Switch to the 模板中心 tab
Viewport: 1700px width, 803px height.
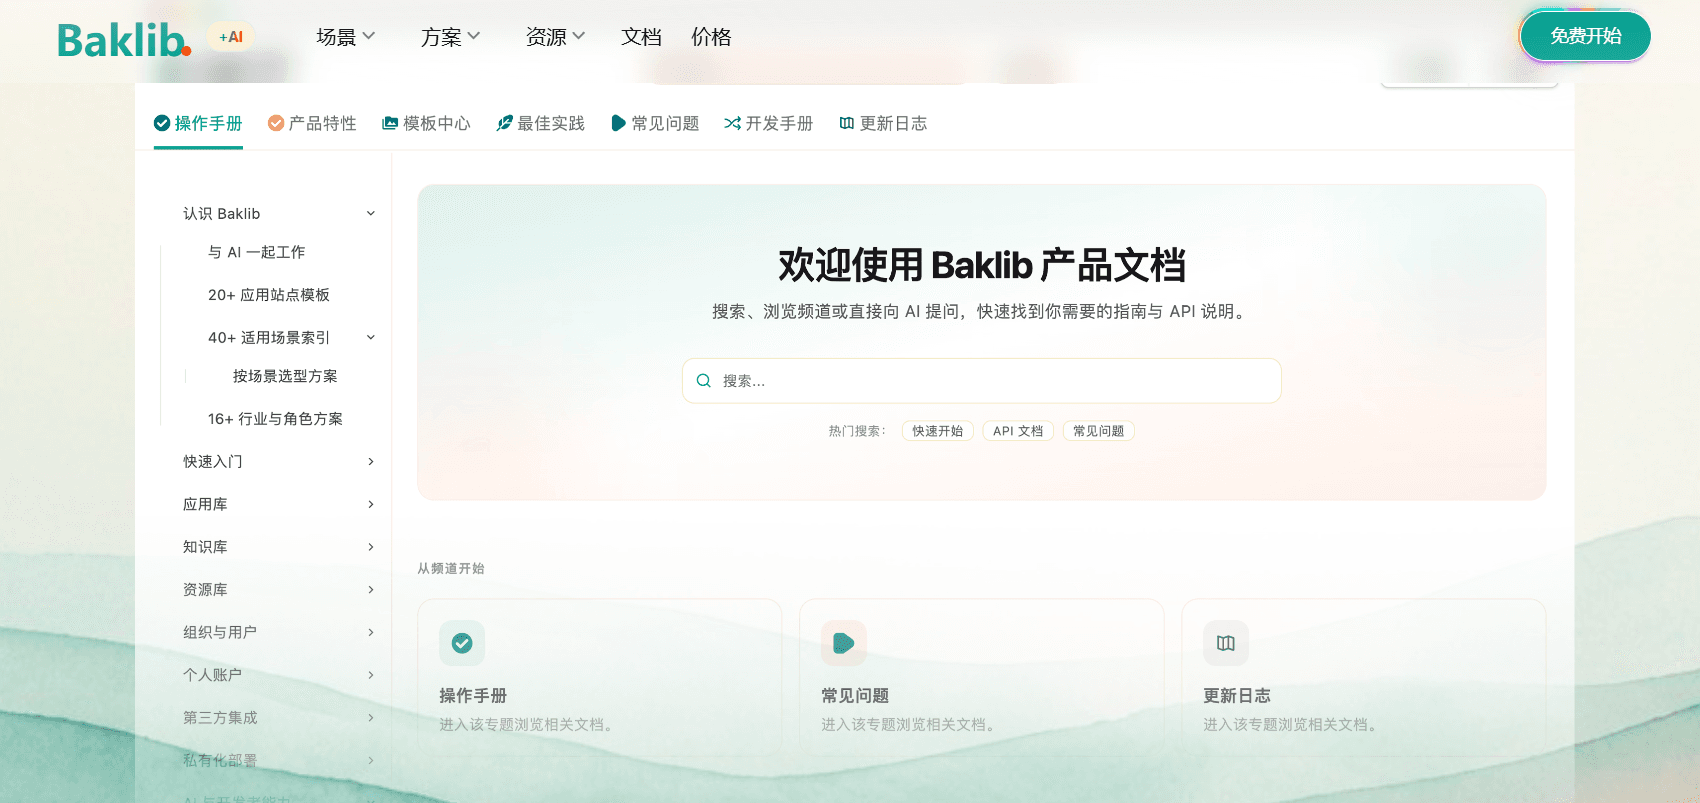426,123
